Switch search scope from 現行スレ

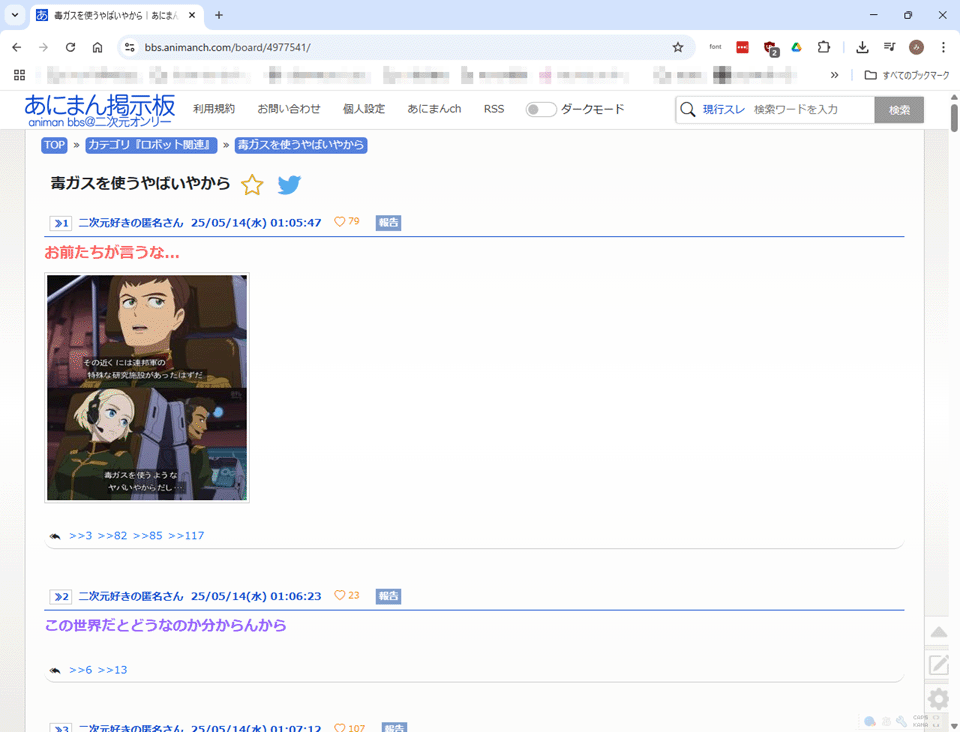click(x=724, y=110)
